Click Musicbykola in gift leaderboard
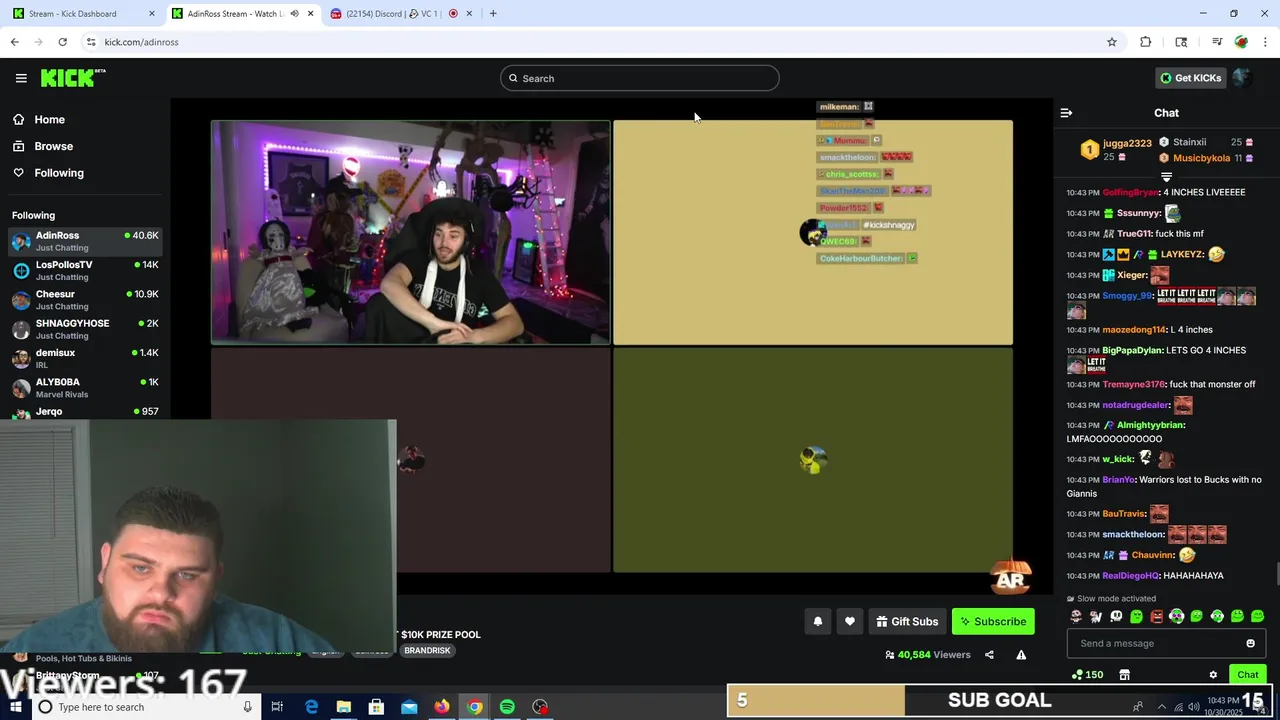Viewport: 1280px width, 720px height. (x=1201, y=158)
